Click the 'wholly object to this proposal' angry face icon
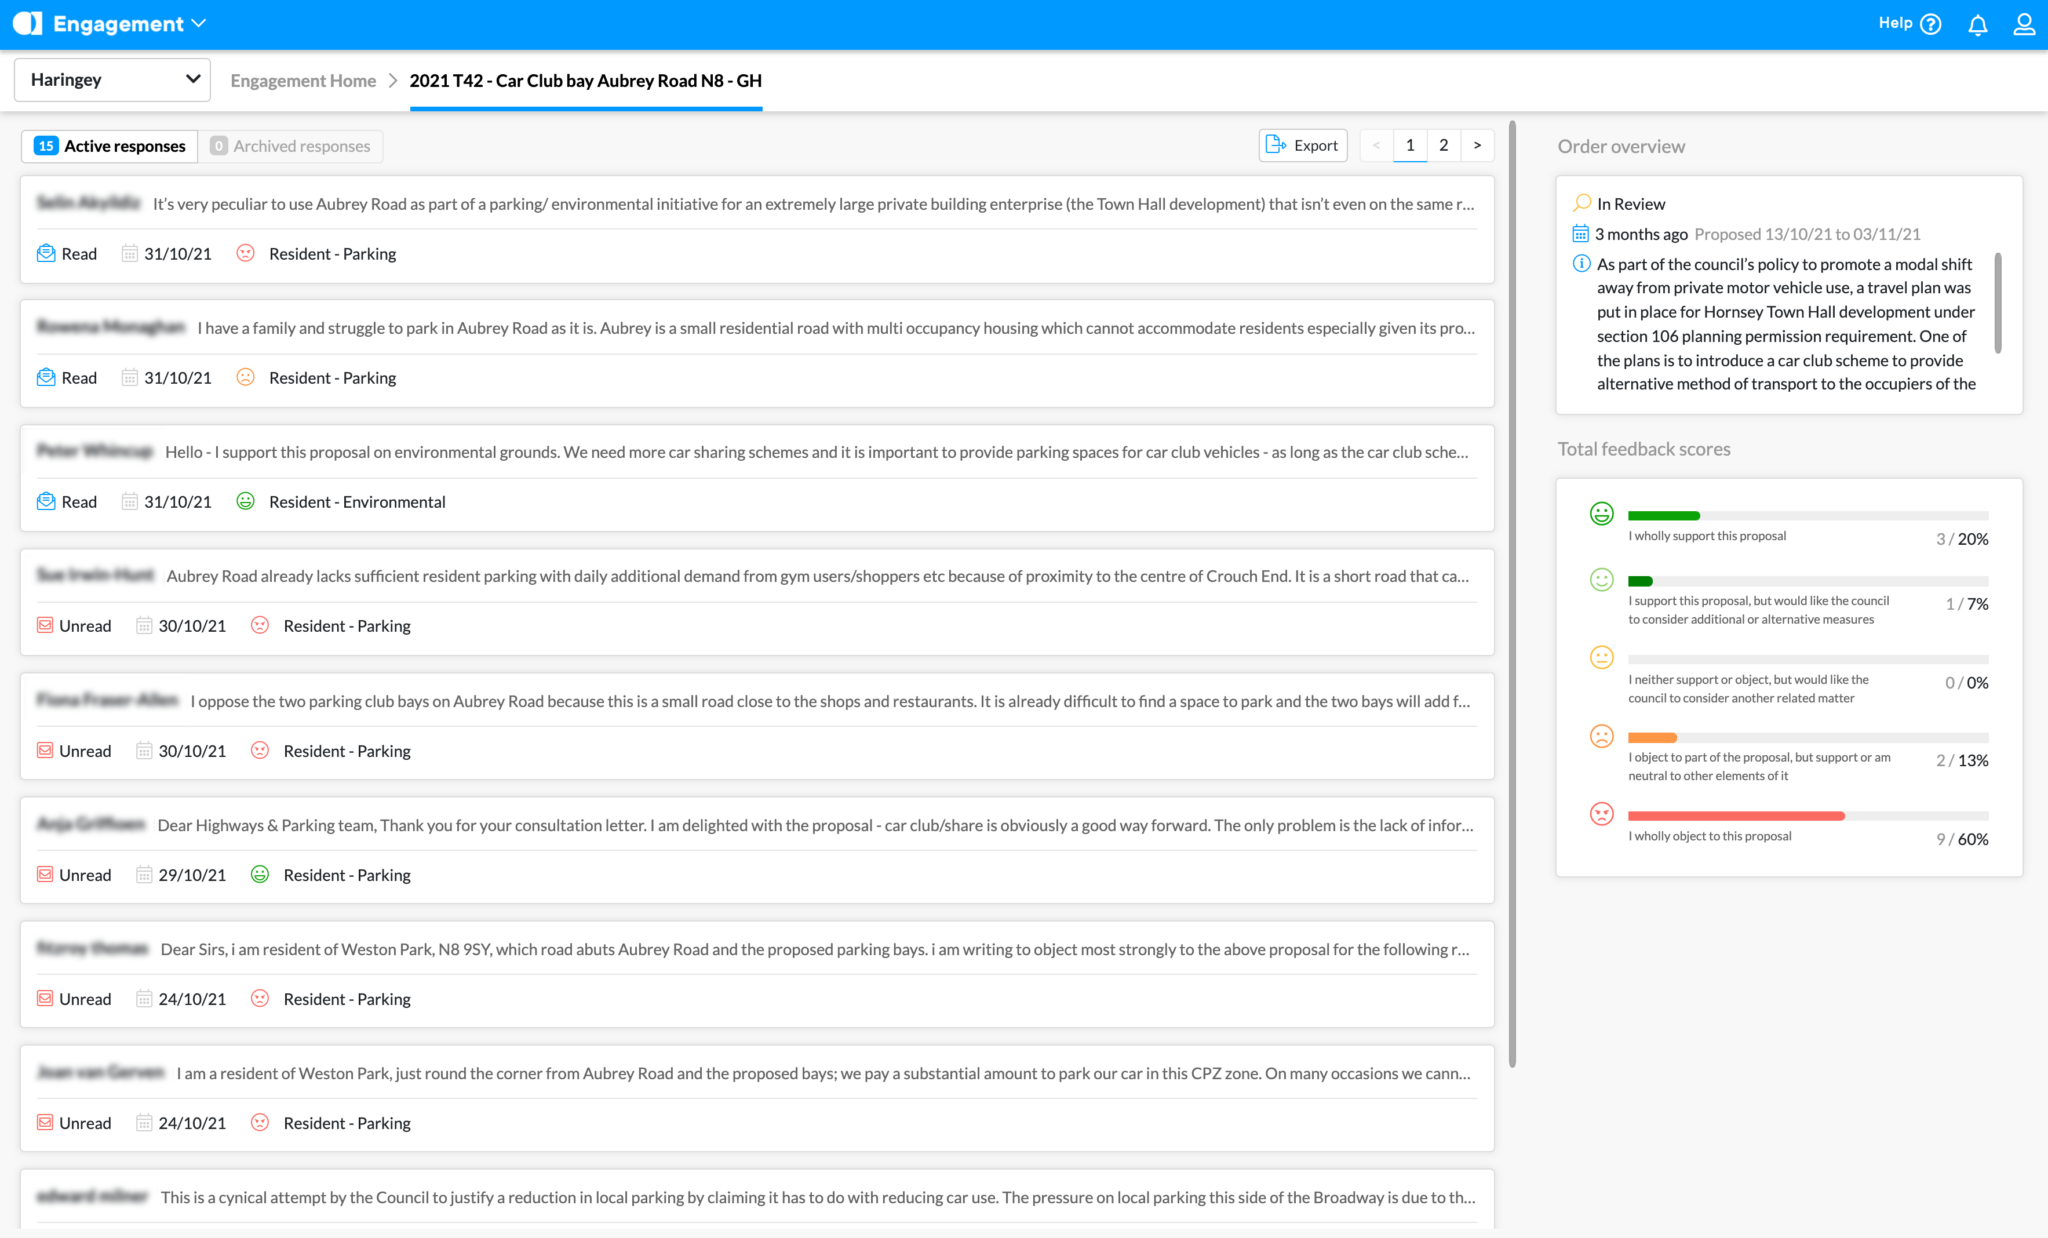 [1601, 814]
